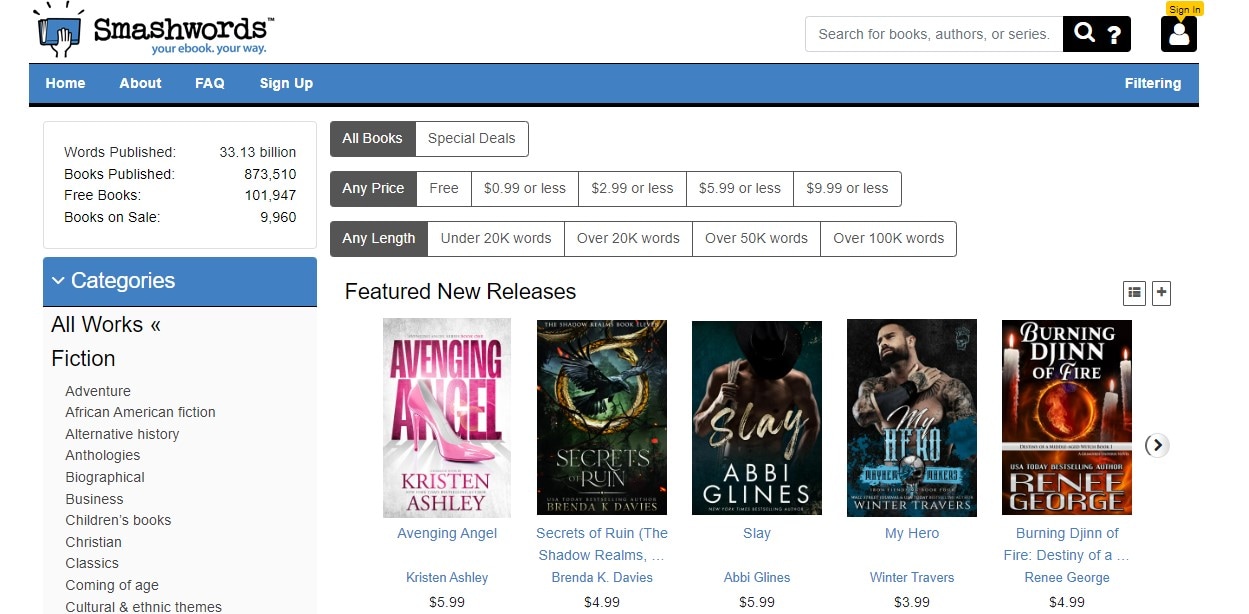Filter by Over 50K words
The width and height of the screenshot is (1249, 614).
coord(756,238)
